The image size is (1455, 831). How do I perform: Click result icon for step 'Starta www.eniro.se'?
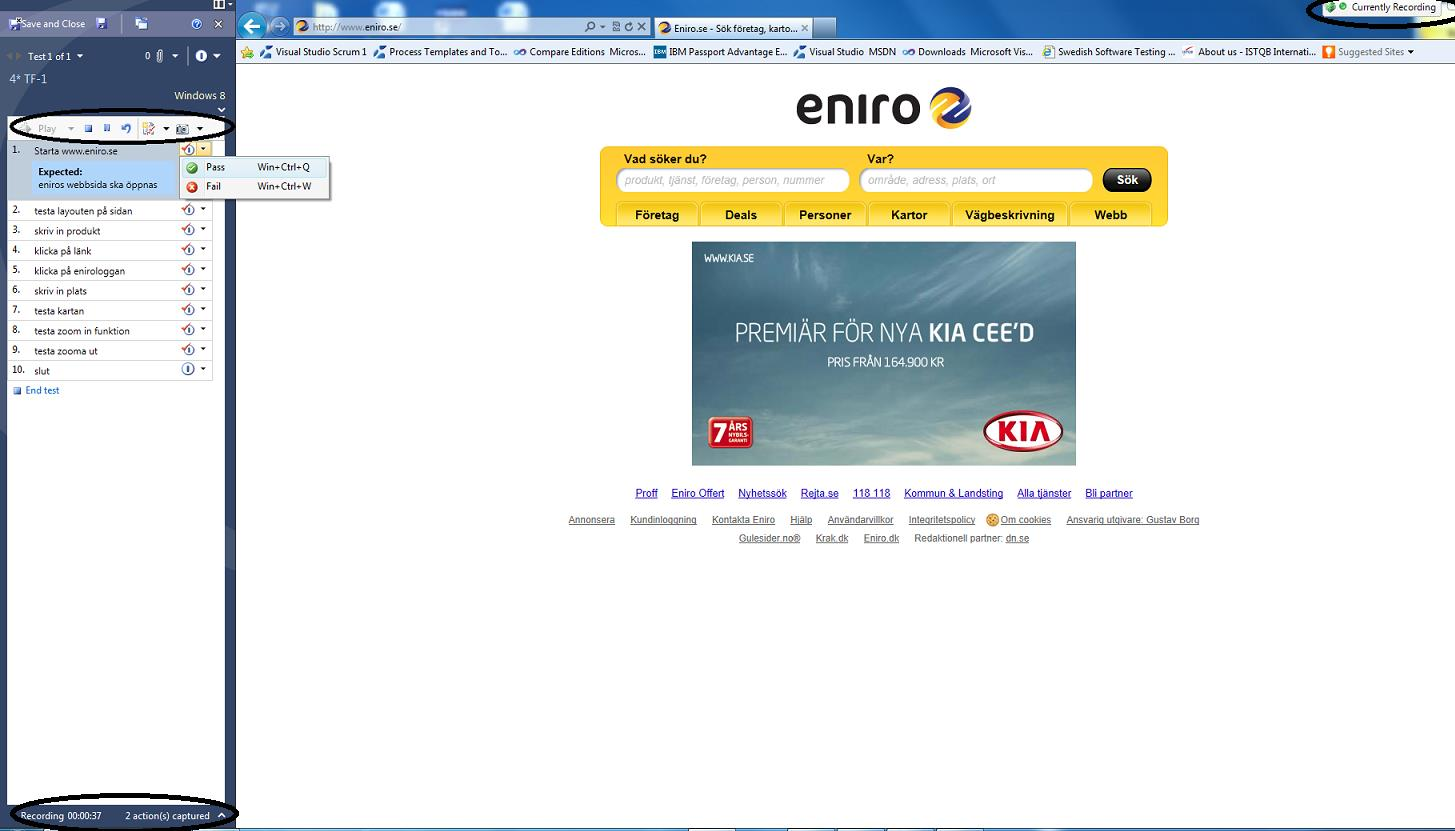(x=188, y=150)
